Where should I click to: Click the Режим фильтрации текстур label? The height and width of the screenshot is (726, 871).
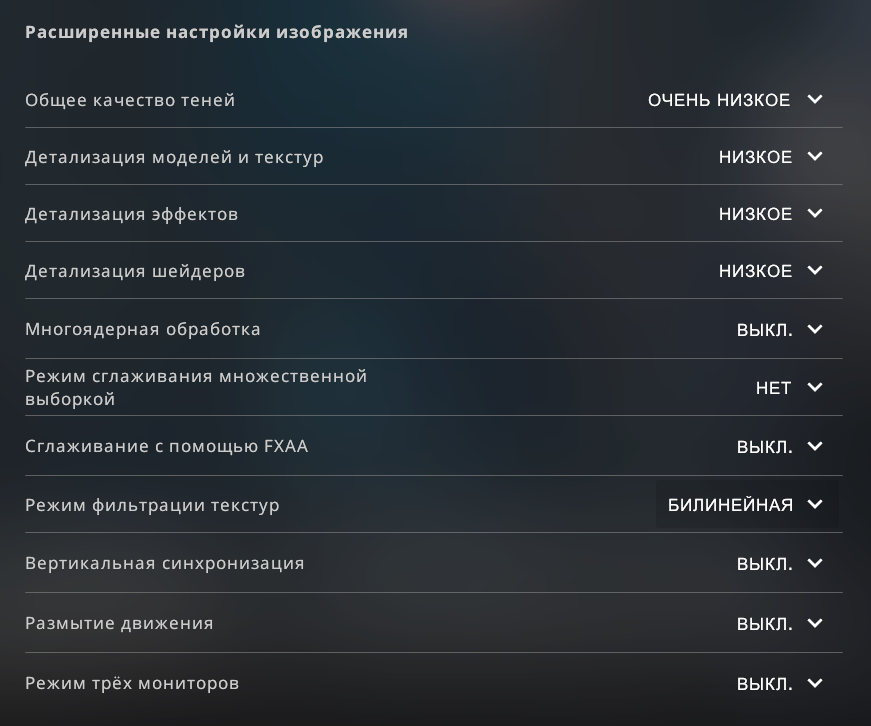point(152,505)
